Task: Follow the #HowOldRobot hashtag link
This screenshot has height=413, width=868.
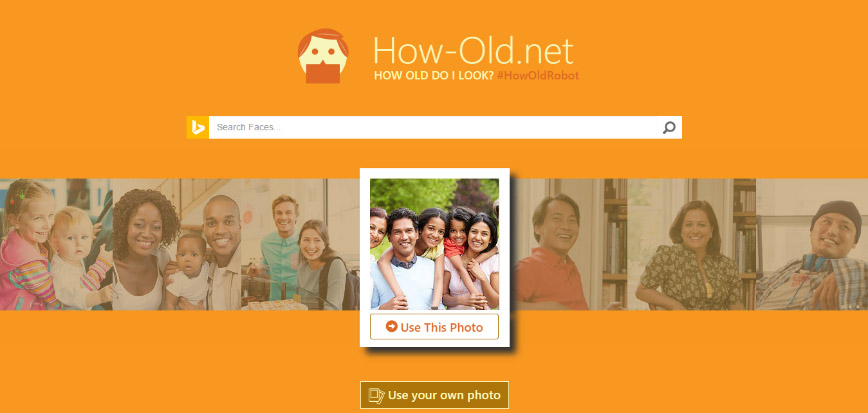Action: pyautogui.click(x=538, y=76)
